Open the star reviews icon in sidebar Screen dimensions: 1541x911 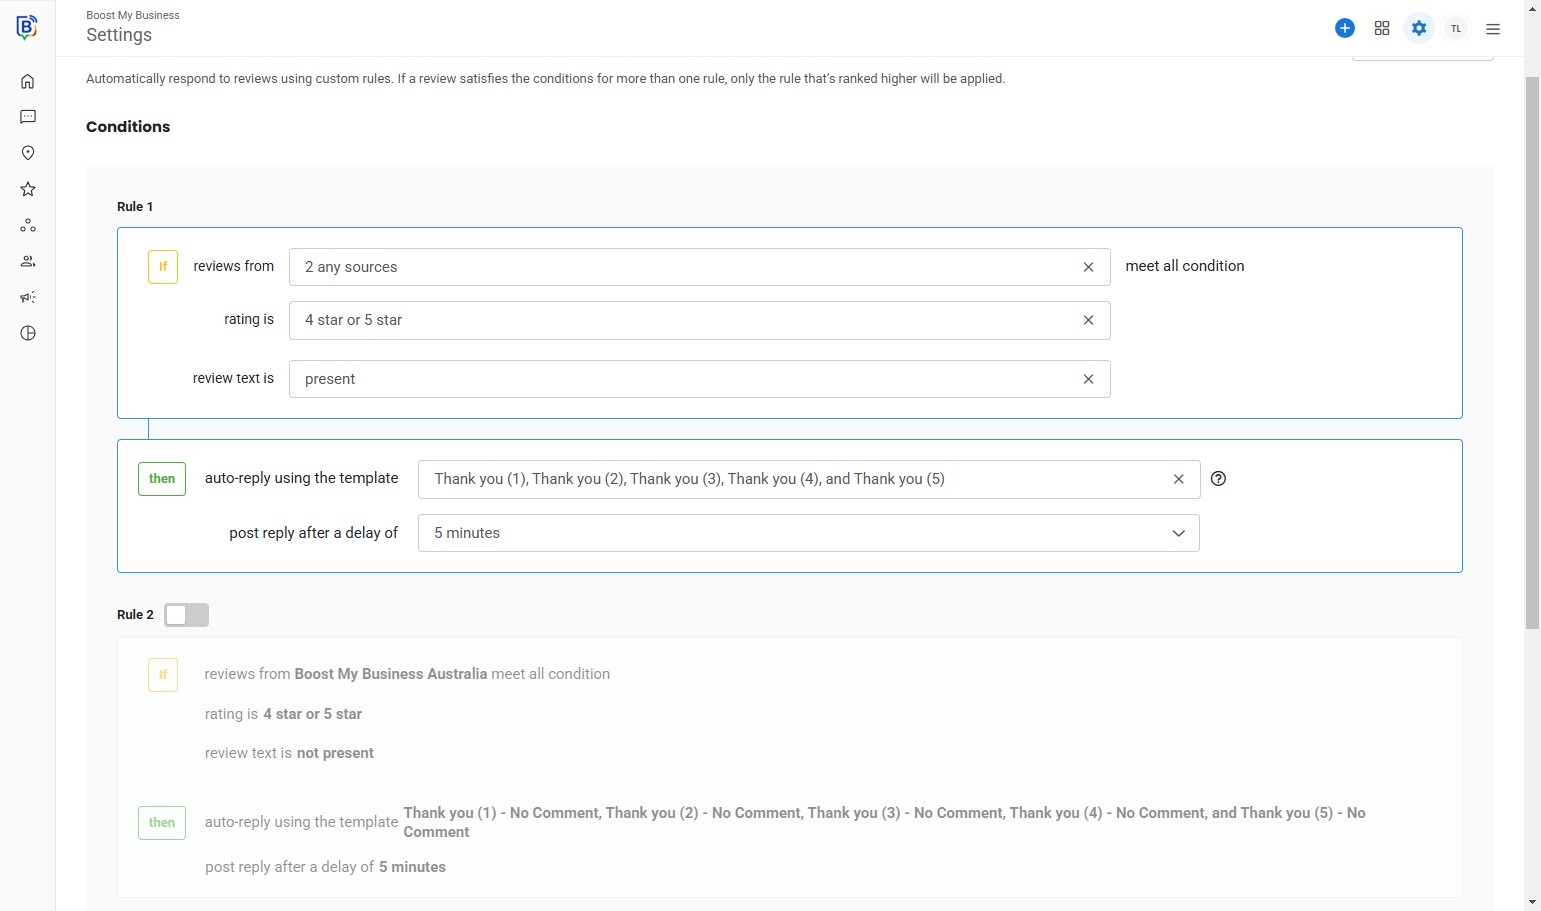click(28, 189)
